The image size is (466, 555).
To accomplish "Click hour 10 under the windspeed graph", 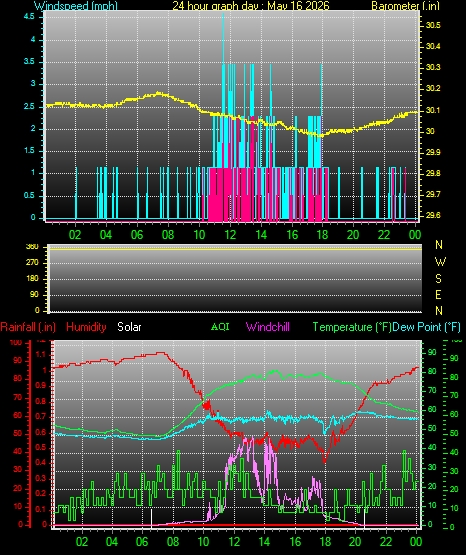I will [199, 234].
